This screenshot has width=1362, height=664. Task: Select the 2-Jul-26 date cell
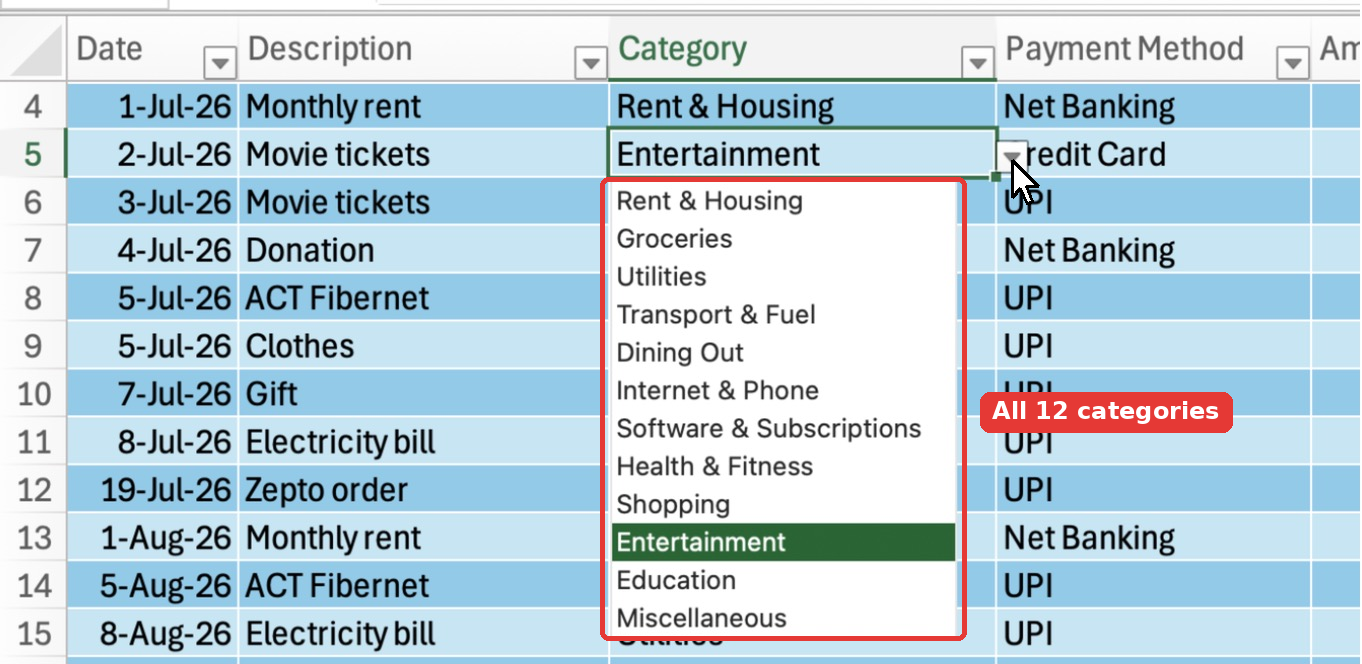(152, 154)
